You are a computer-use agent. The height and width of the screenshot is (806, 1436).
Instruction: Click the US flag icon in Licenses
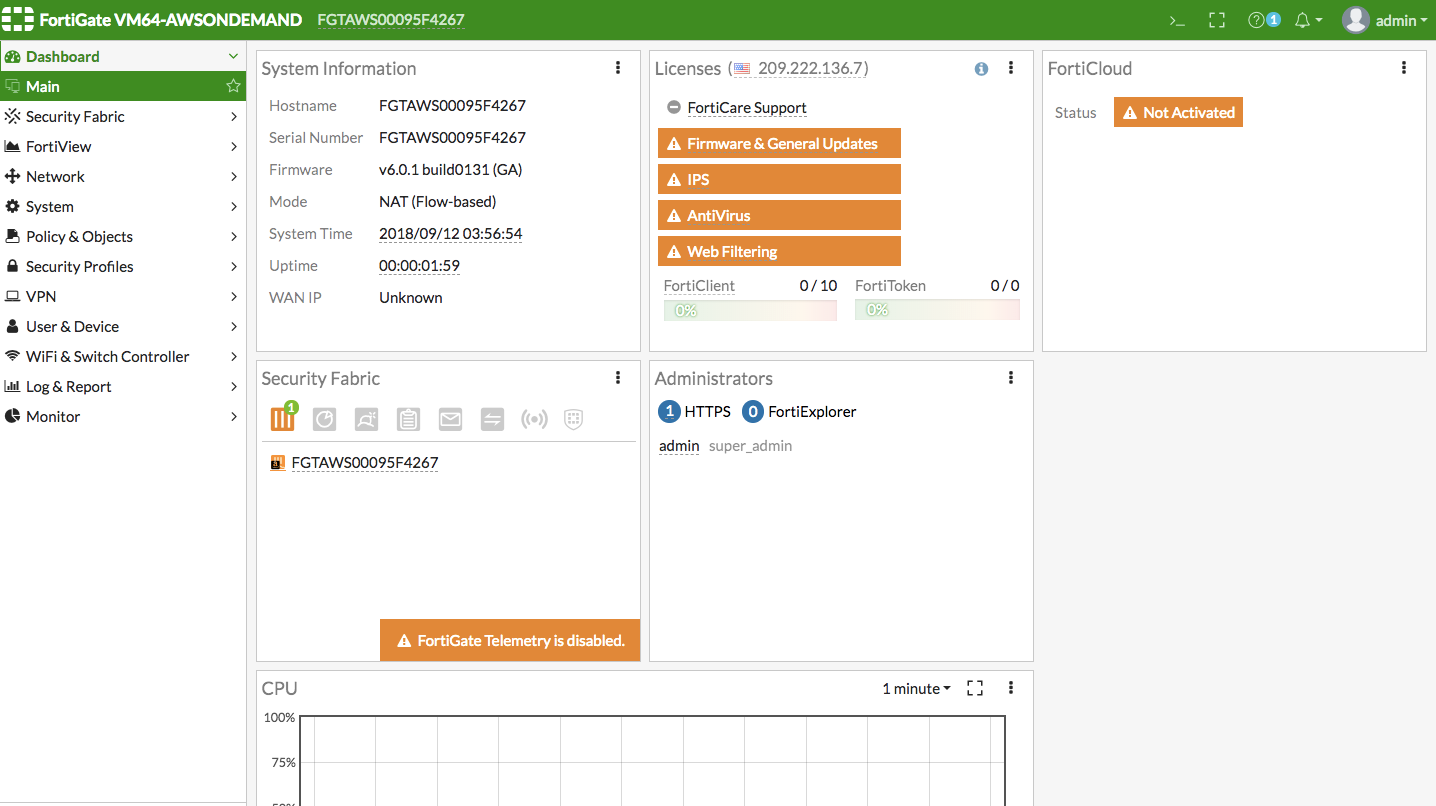(x=741, y=69)
